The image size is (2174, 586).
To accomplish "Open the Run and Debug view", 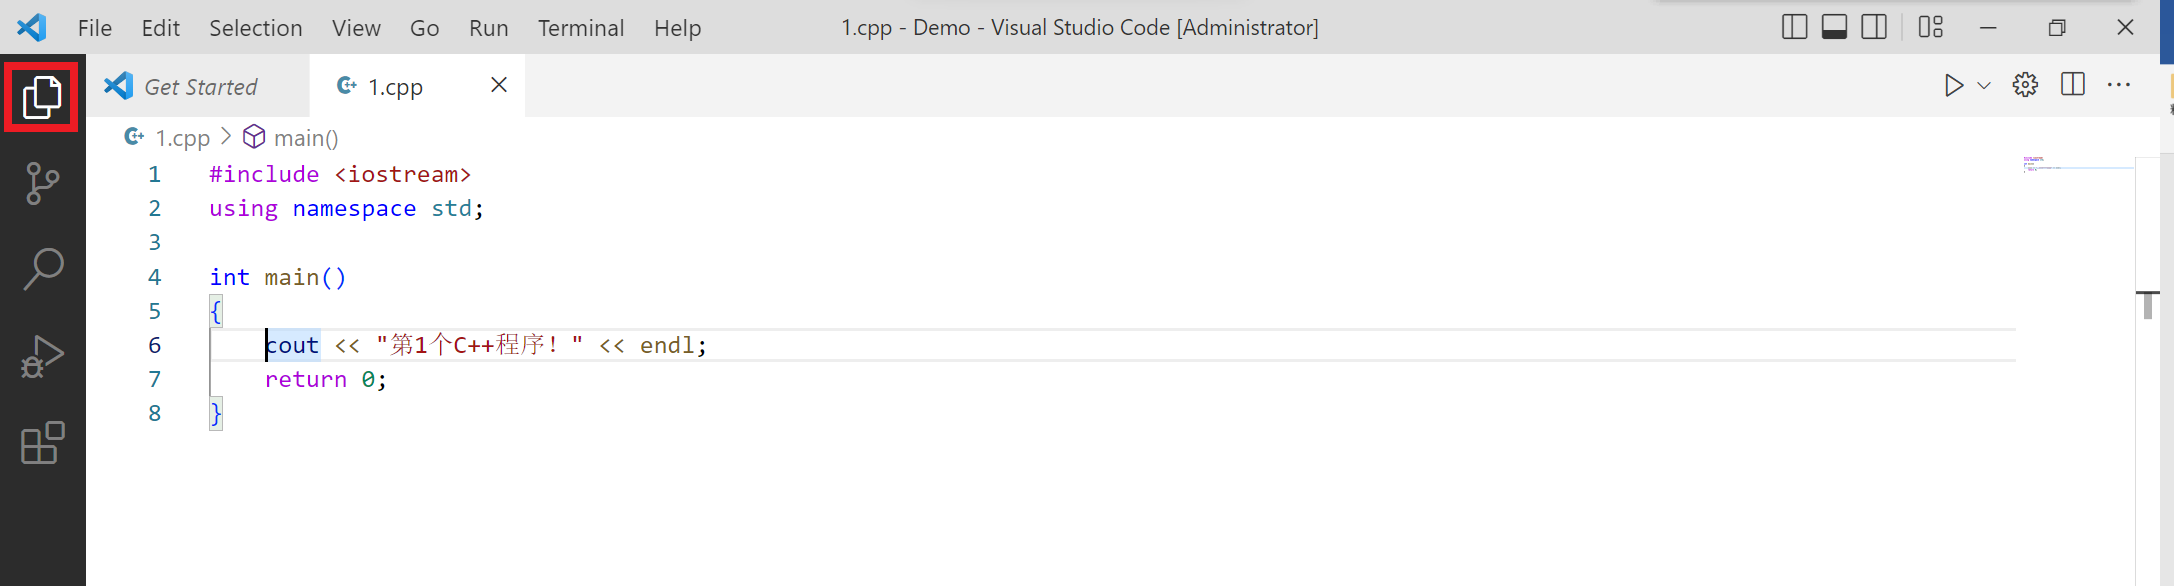I will (x=42, y=357).
